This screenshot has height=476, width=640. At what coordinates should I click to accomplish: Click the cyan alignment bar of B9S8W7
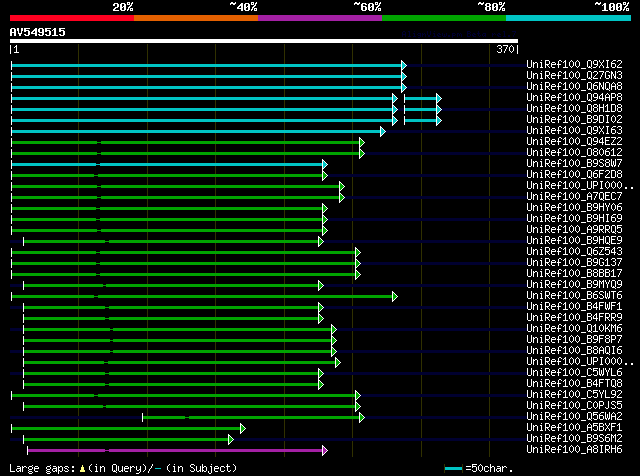[x=167, y=165]
